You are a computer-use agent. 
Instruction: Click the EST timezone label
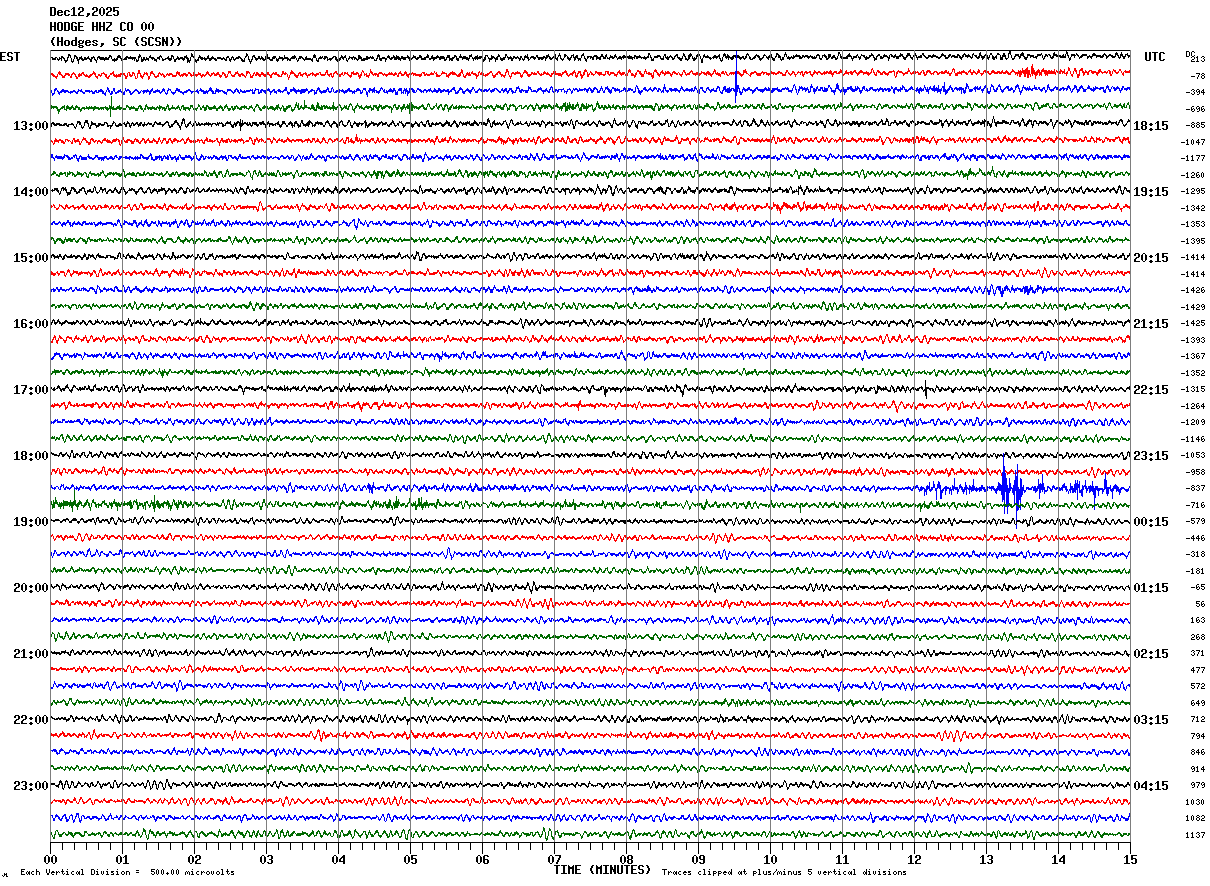point(10,57)
